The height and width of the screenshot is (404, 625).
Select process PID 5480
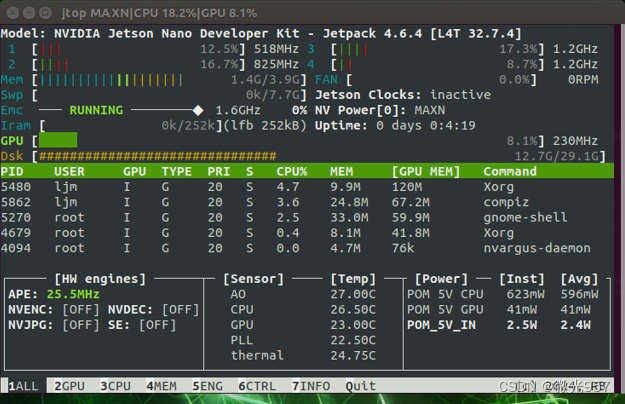coord(16,187)
